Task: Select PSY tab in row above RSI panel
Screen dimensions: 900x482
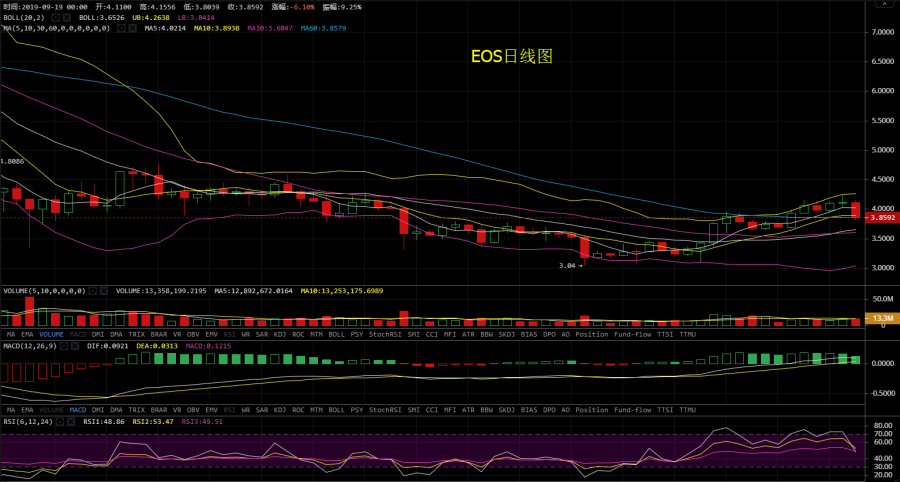Action: (357, 410)
